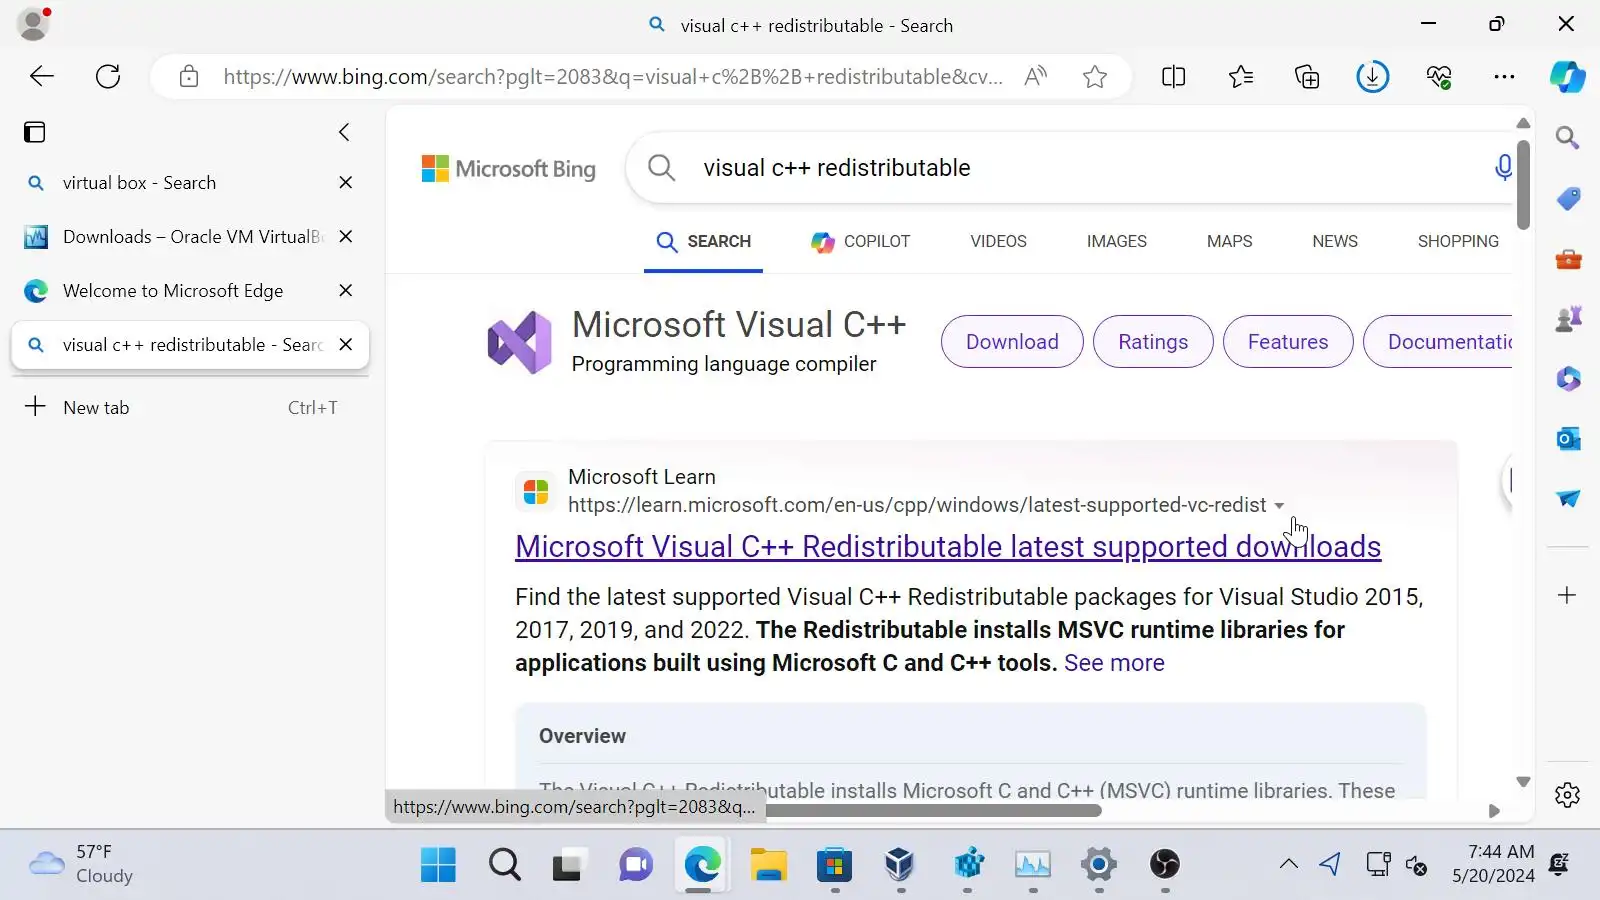1600x900 pixels.
Task: Open the Read Aloud icon in address bar
Action: click(x=1036, y=76)
